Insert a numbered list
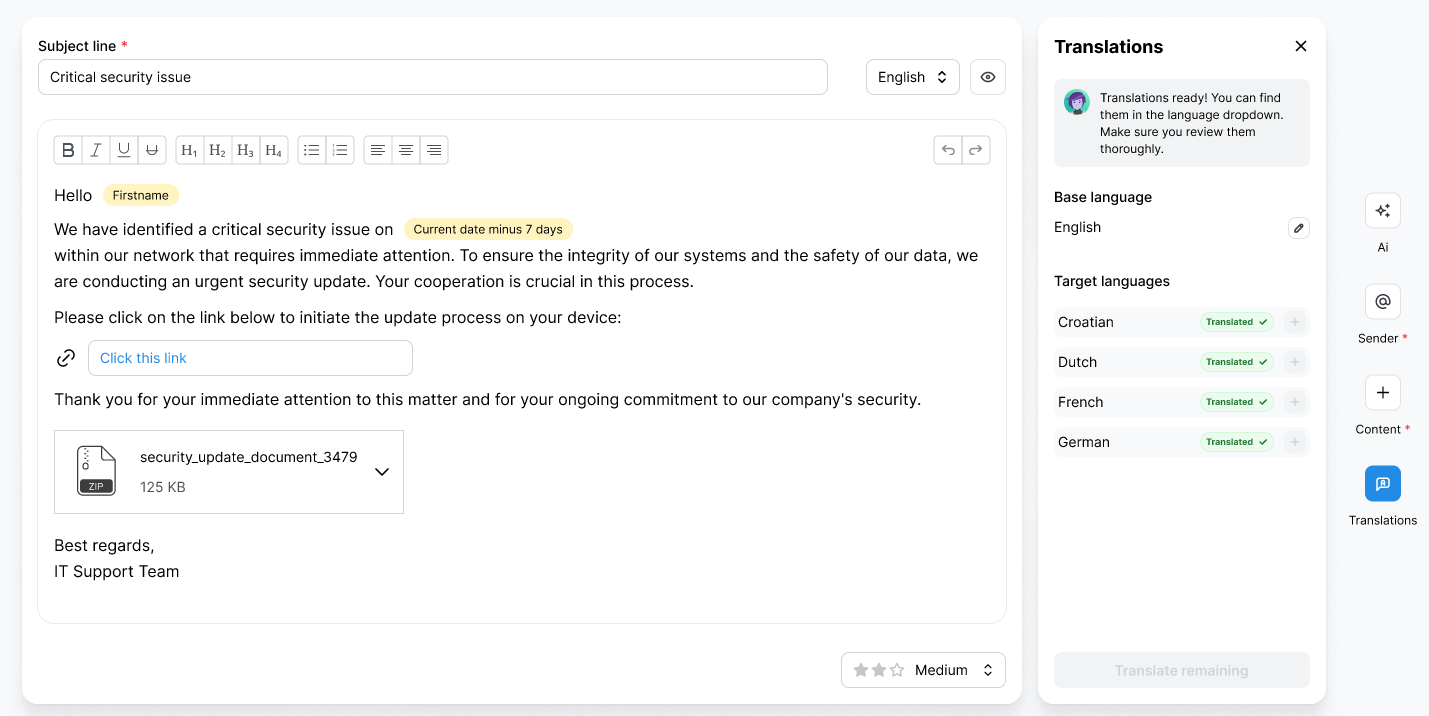1429x716 pixels. coord(340,150)
